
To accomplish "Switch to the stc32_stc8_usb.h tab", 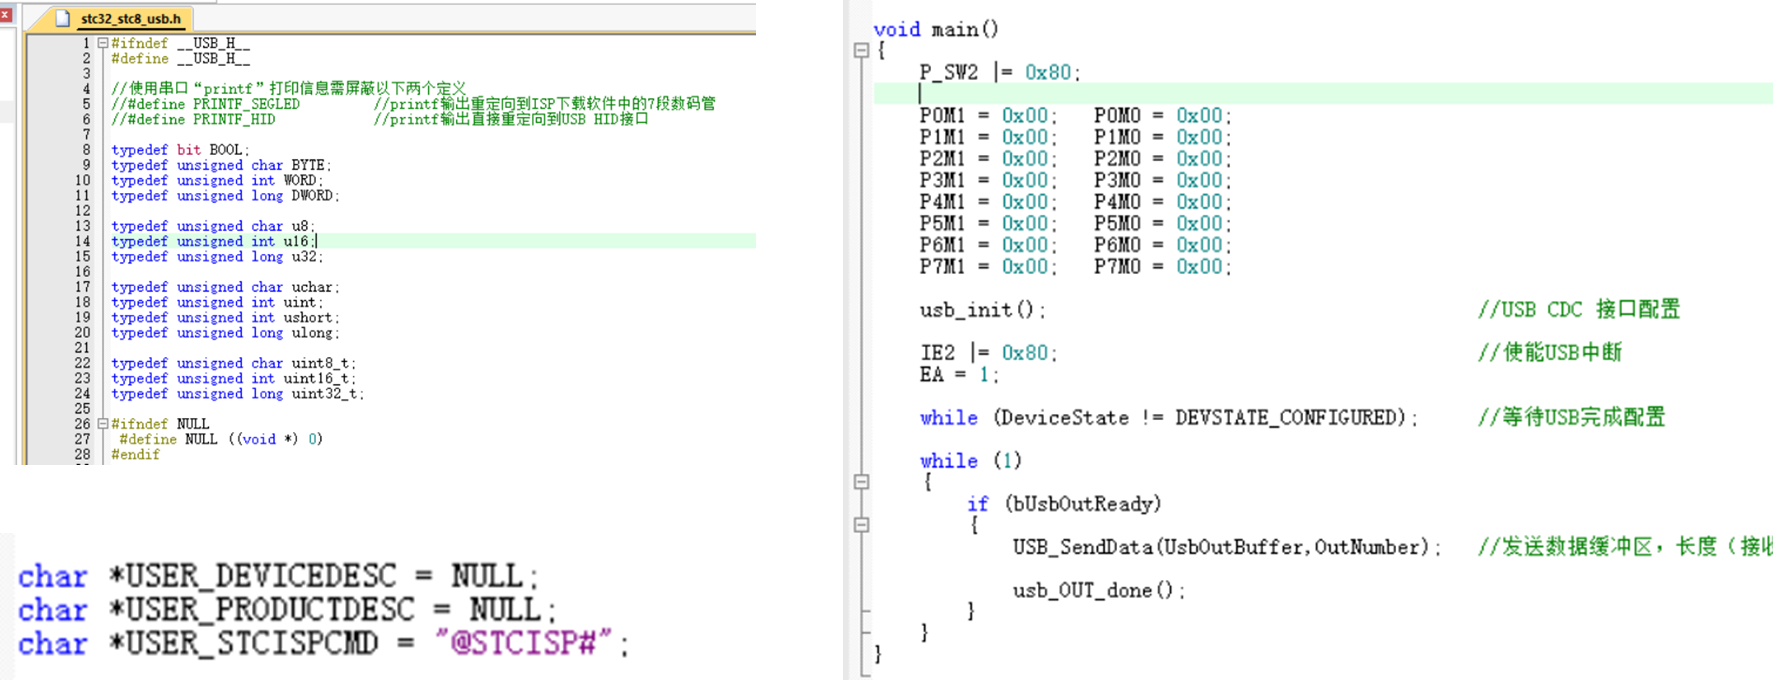I will tap(130, 18).
